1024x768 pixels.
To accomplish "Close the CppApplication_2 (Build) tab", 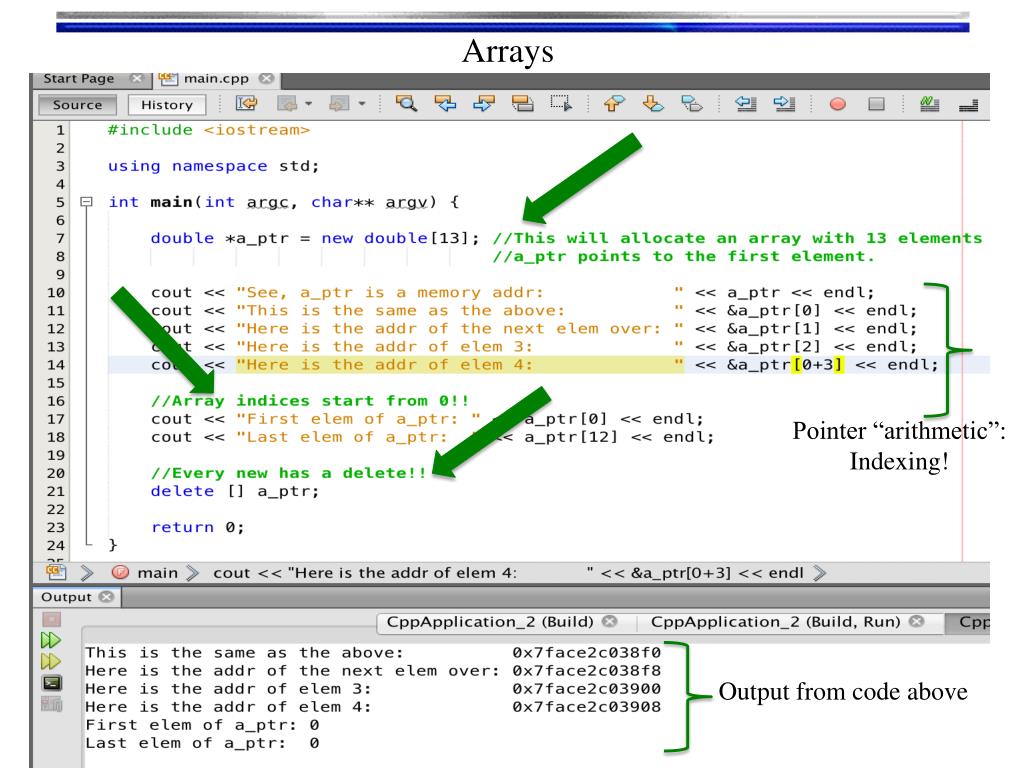I will [x=609, y=621].
